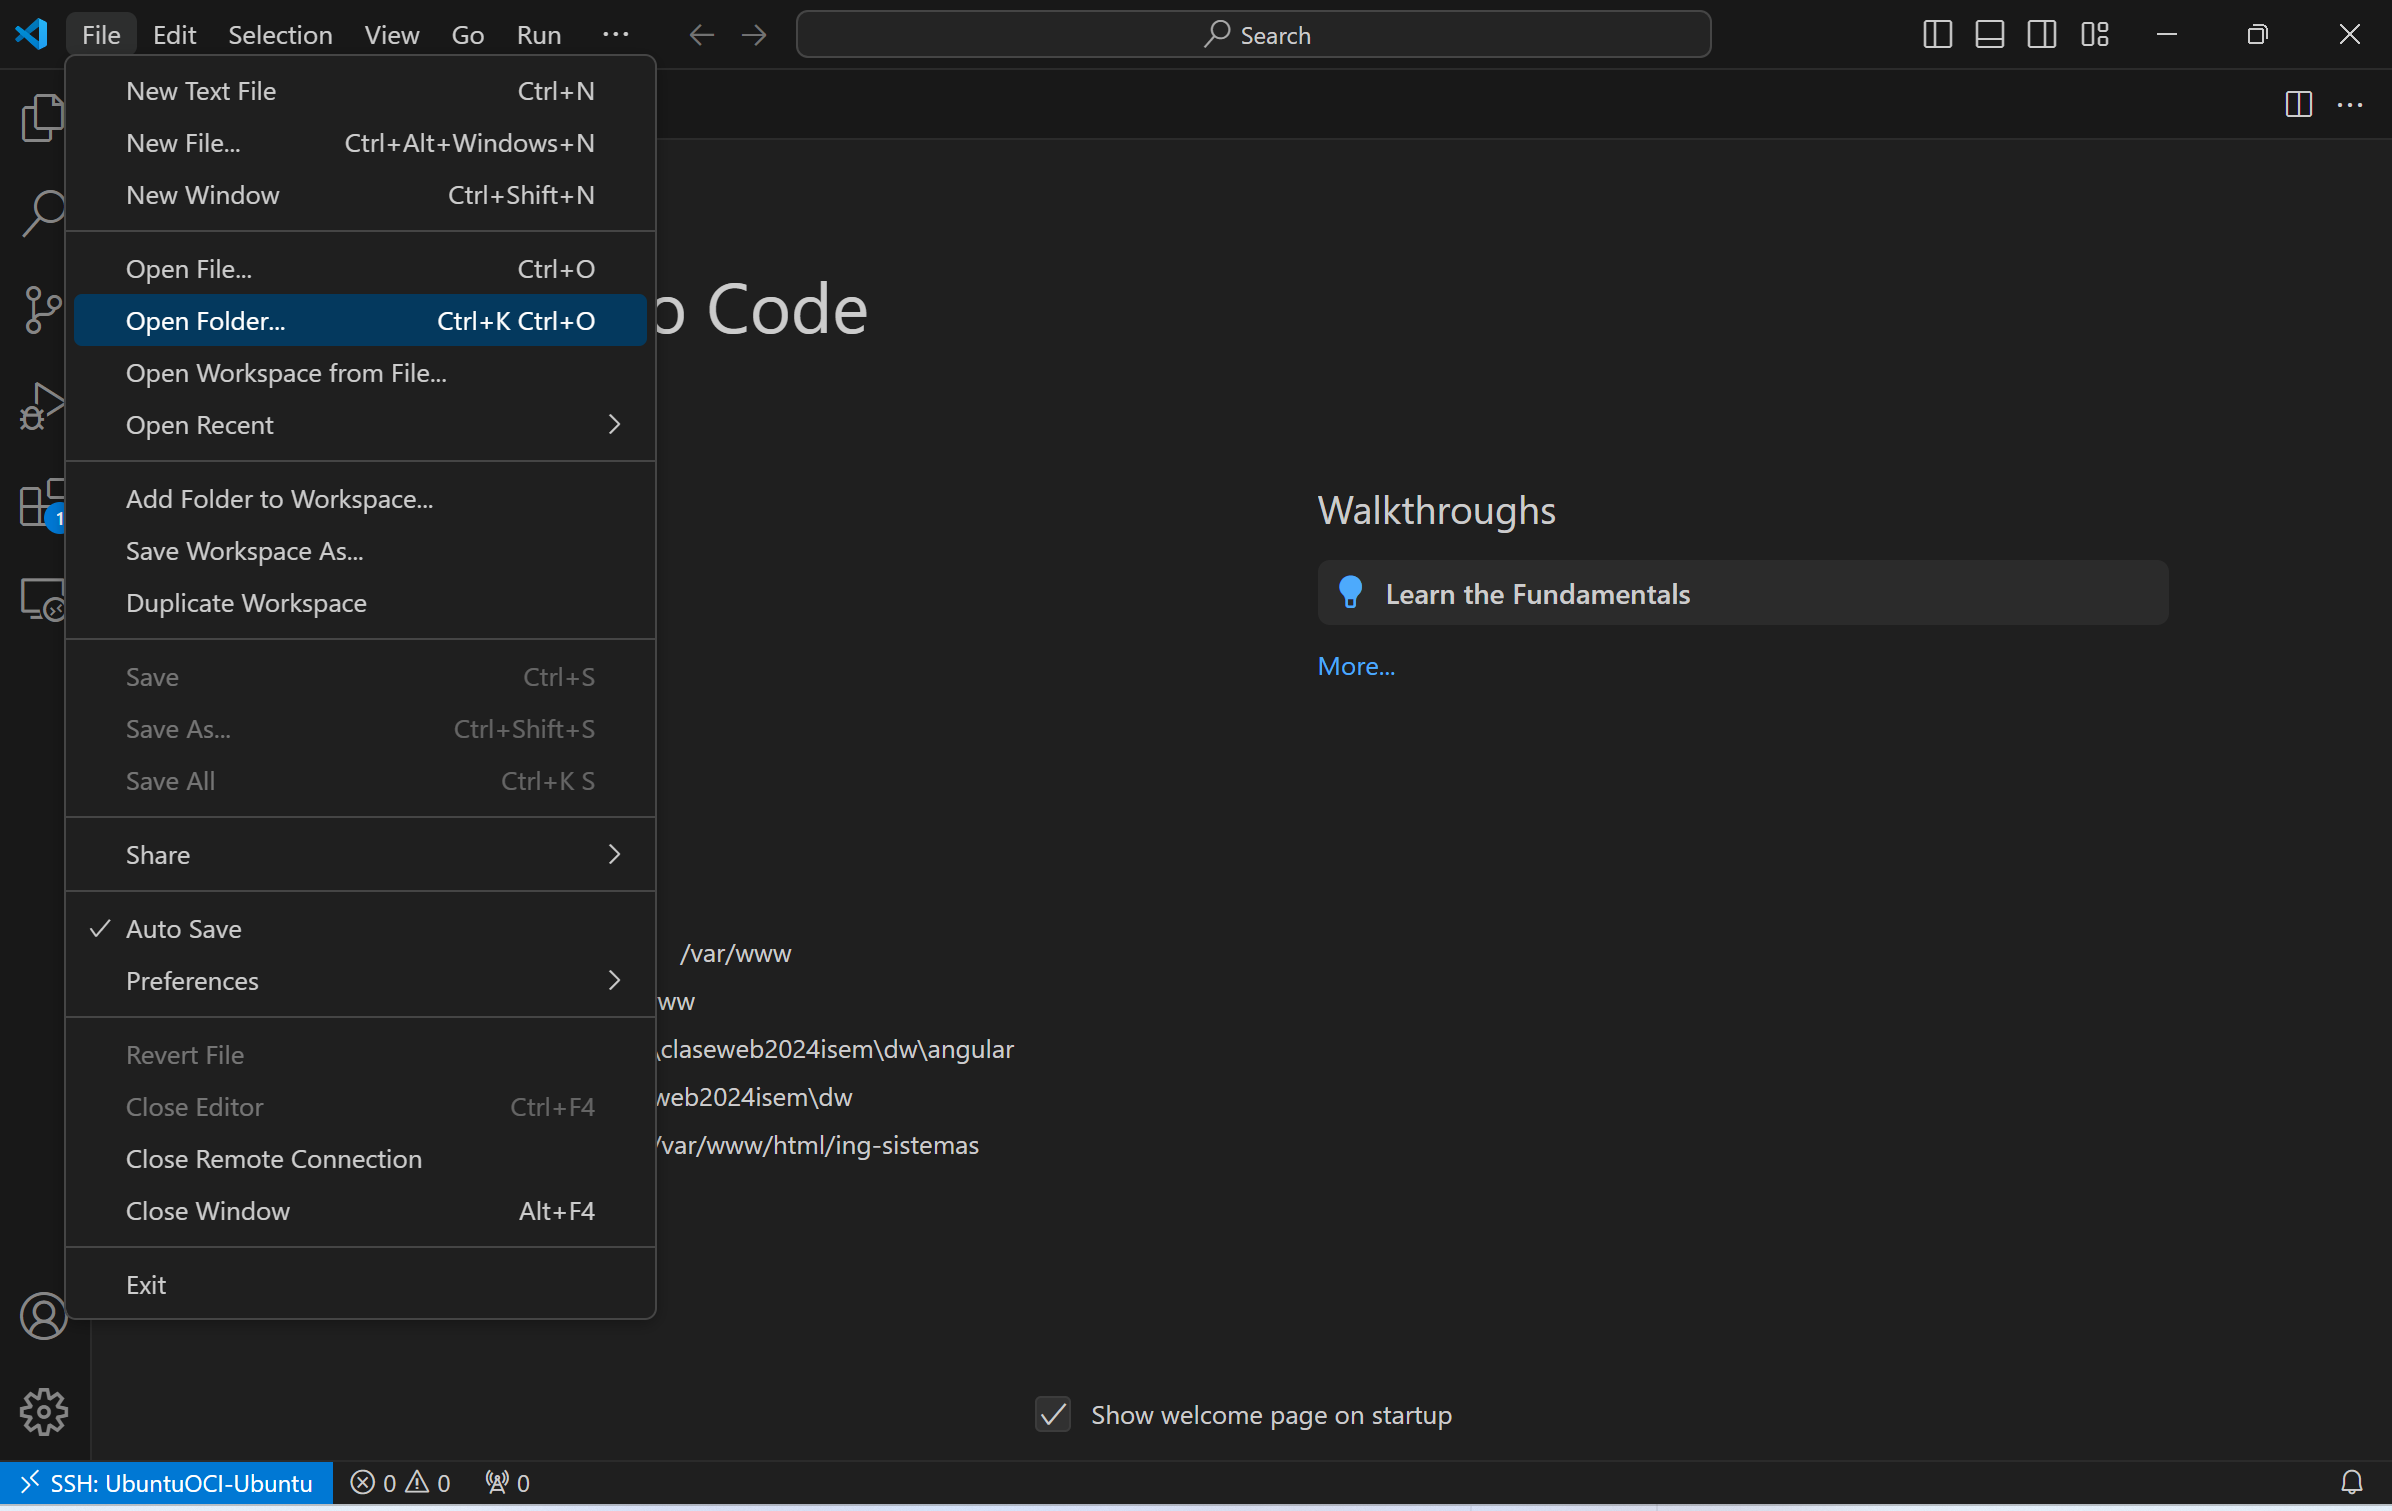The width and height of the screenshot is (2392, 1511).
Task: Choose Add Folder to Workspace...
Action: tap(360, 499)
